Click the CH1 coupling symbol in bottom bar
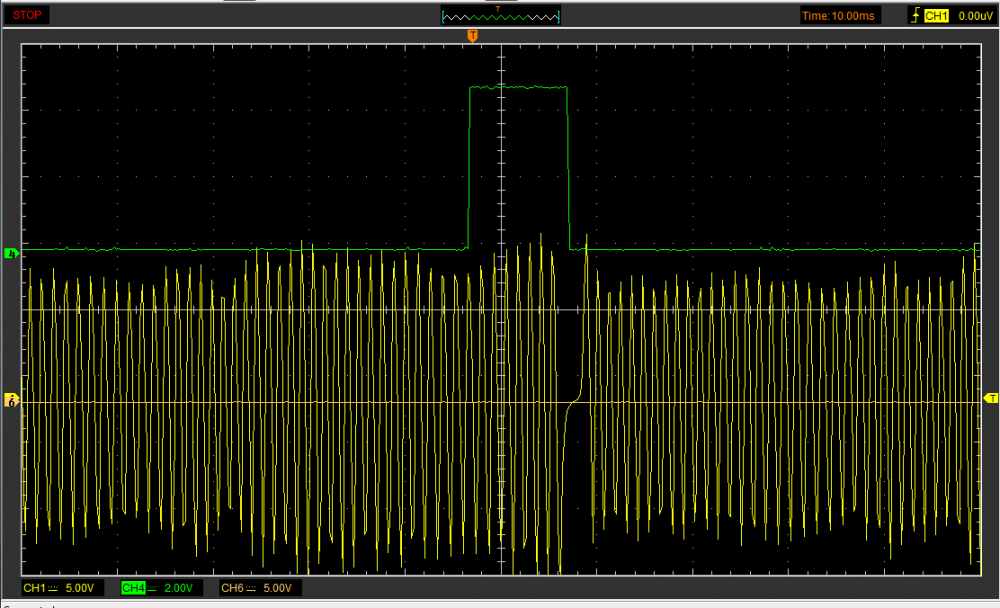1000x608 pixels. tap(54, 588)
